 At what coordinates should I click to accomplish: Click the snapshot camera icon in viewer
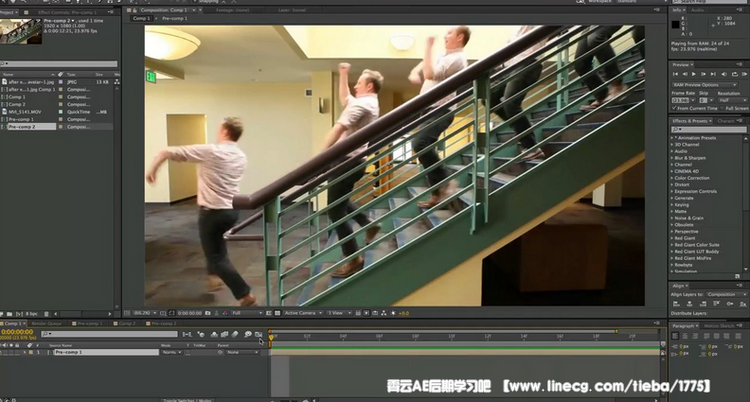tap(208, 313)
